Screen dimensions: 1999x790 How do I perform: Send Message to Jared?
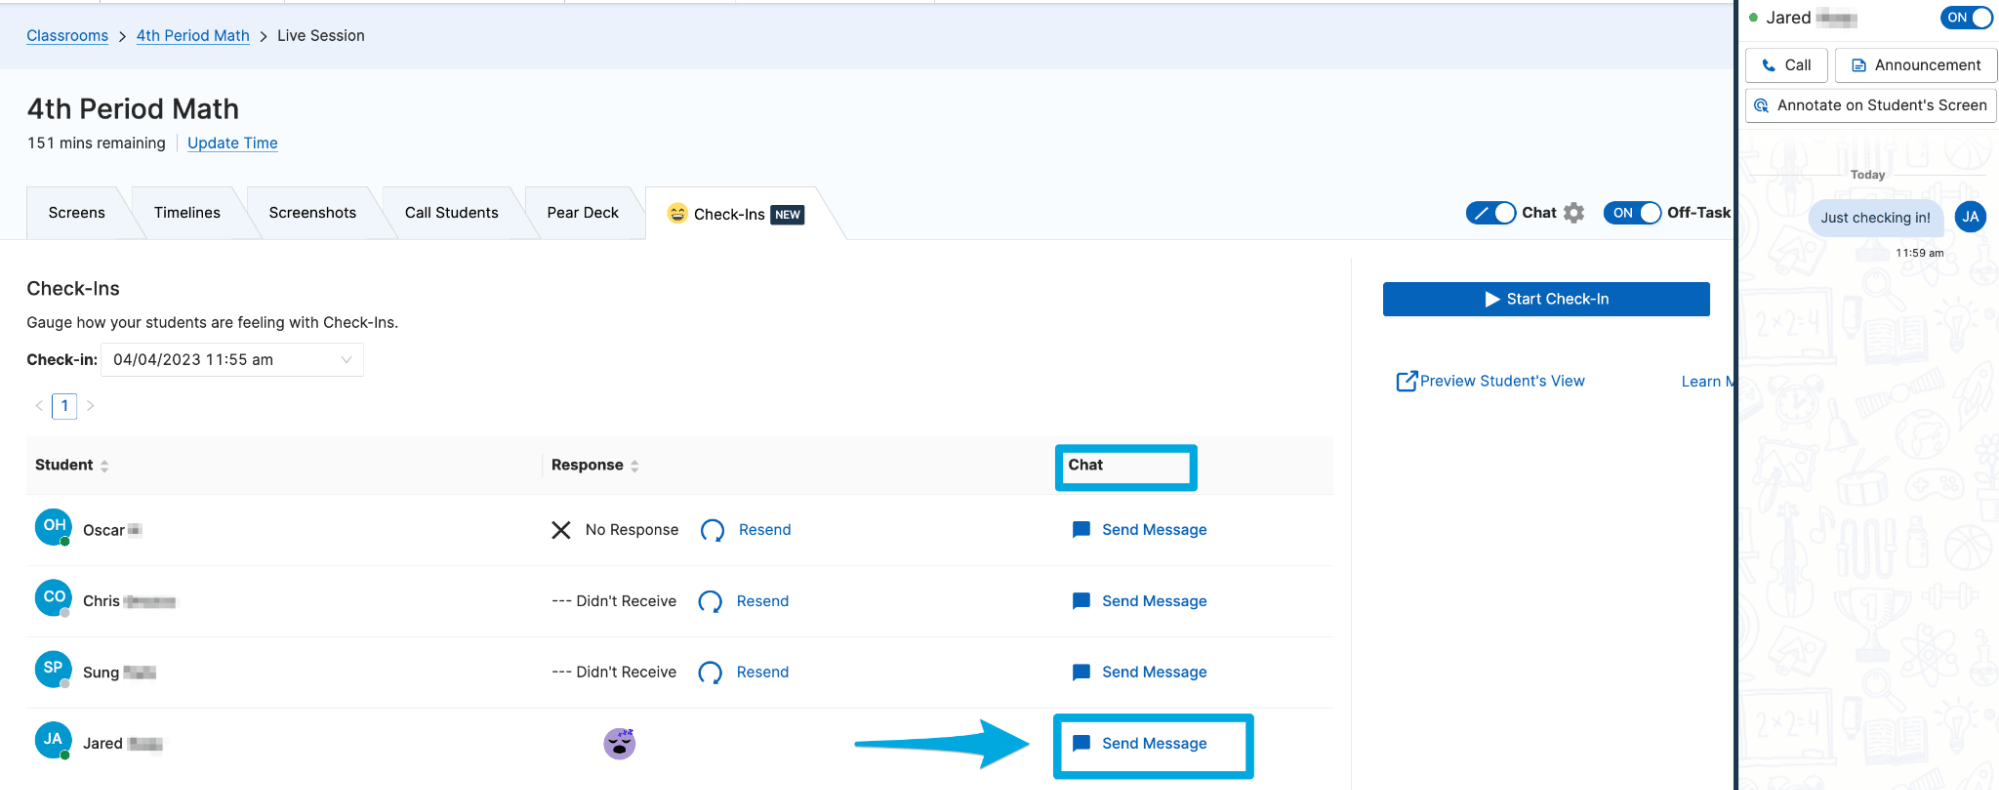coord(1154,743)
